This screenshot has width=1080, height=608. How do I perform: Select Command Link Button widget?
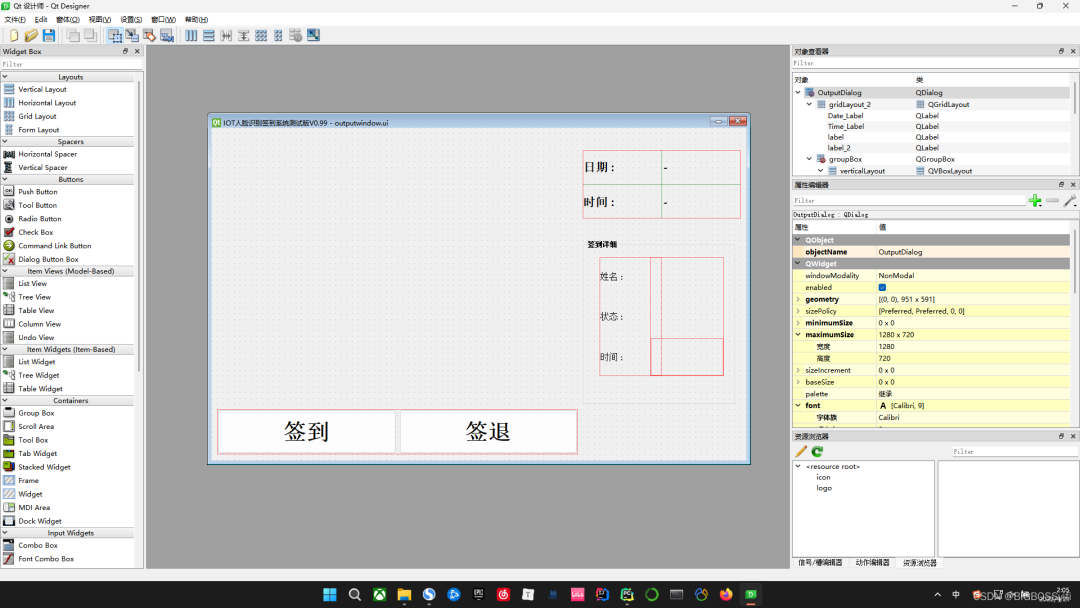pyautogui.click(x=54, y=246)
